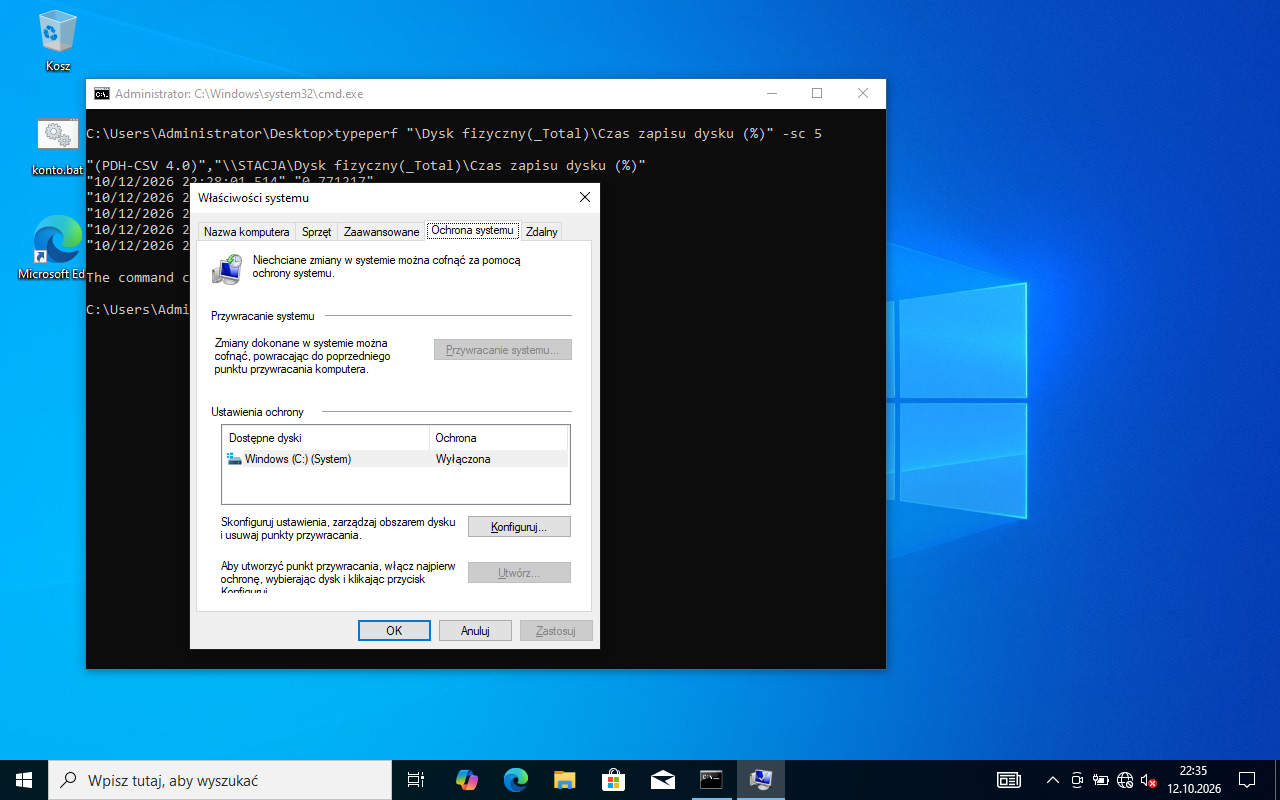Open the Zaawansowane tab
The height and width of the screenshot is (800, 1280).
point(381,231)
